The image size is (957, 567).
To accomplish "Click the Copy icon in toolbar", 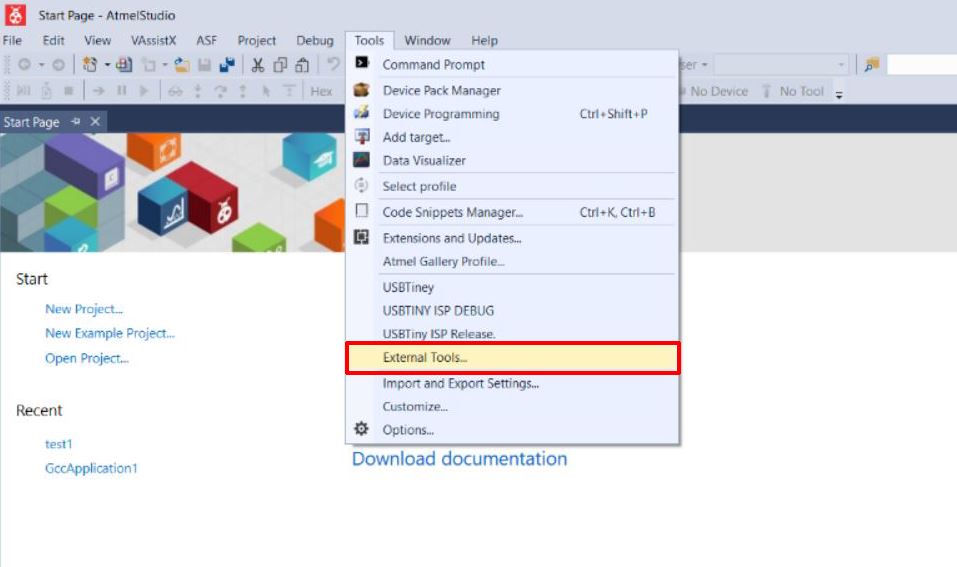I will coord(280,65).
